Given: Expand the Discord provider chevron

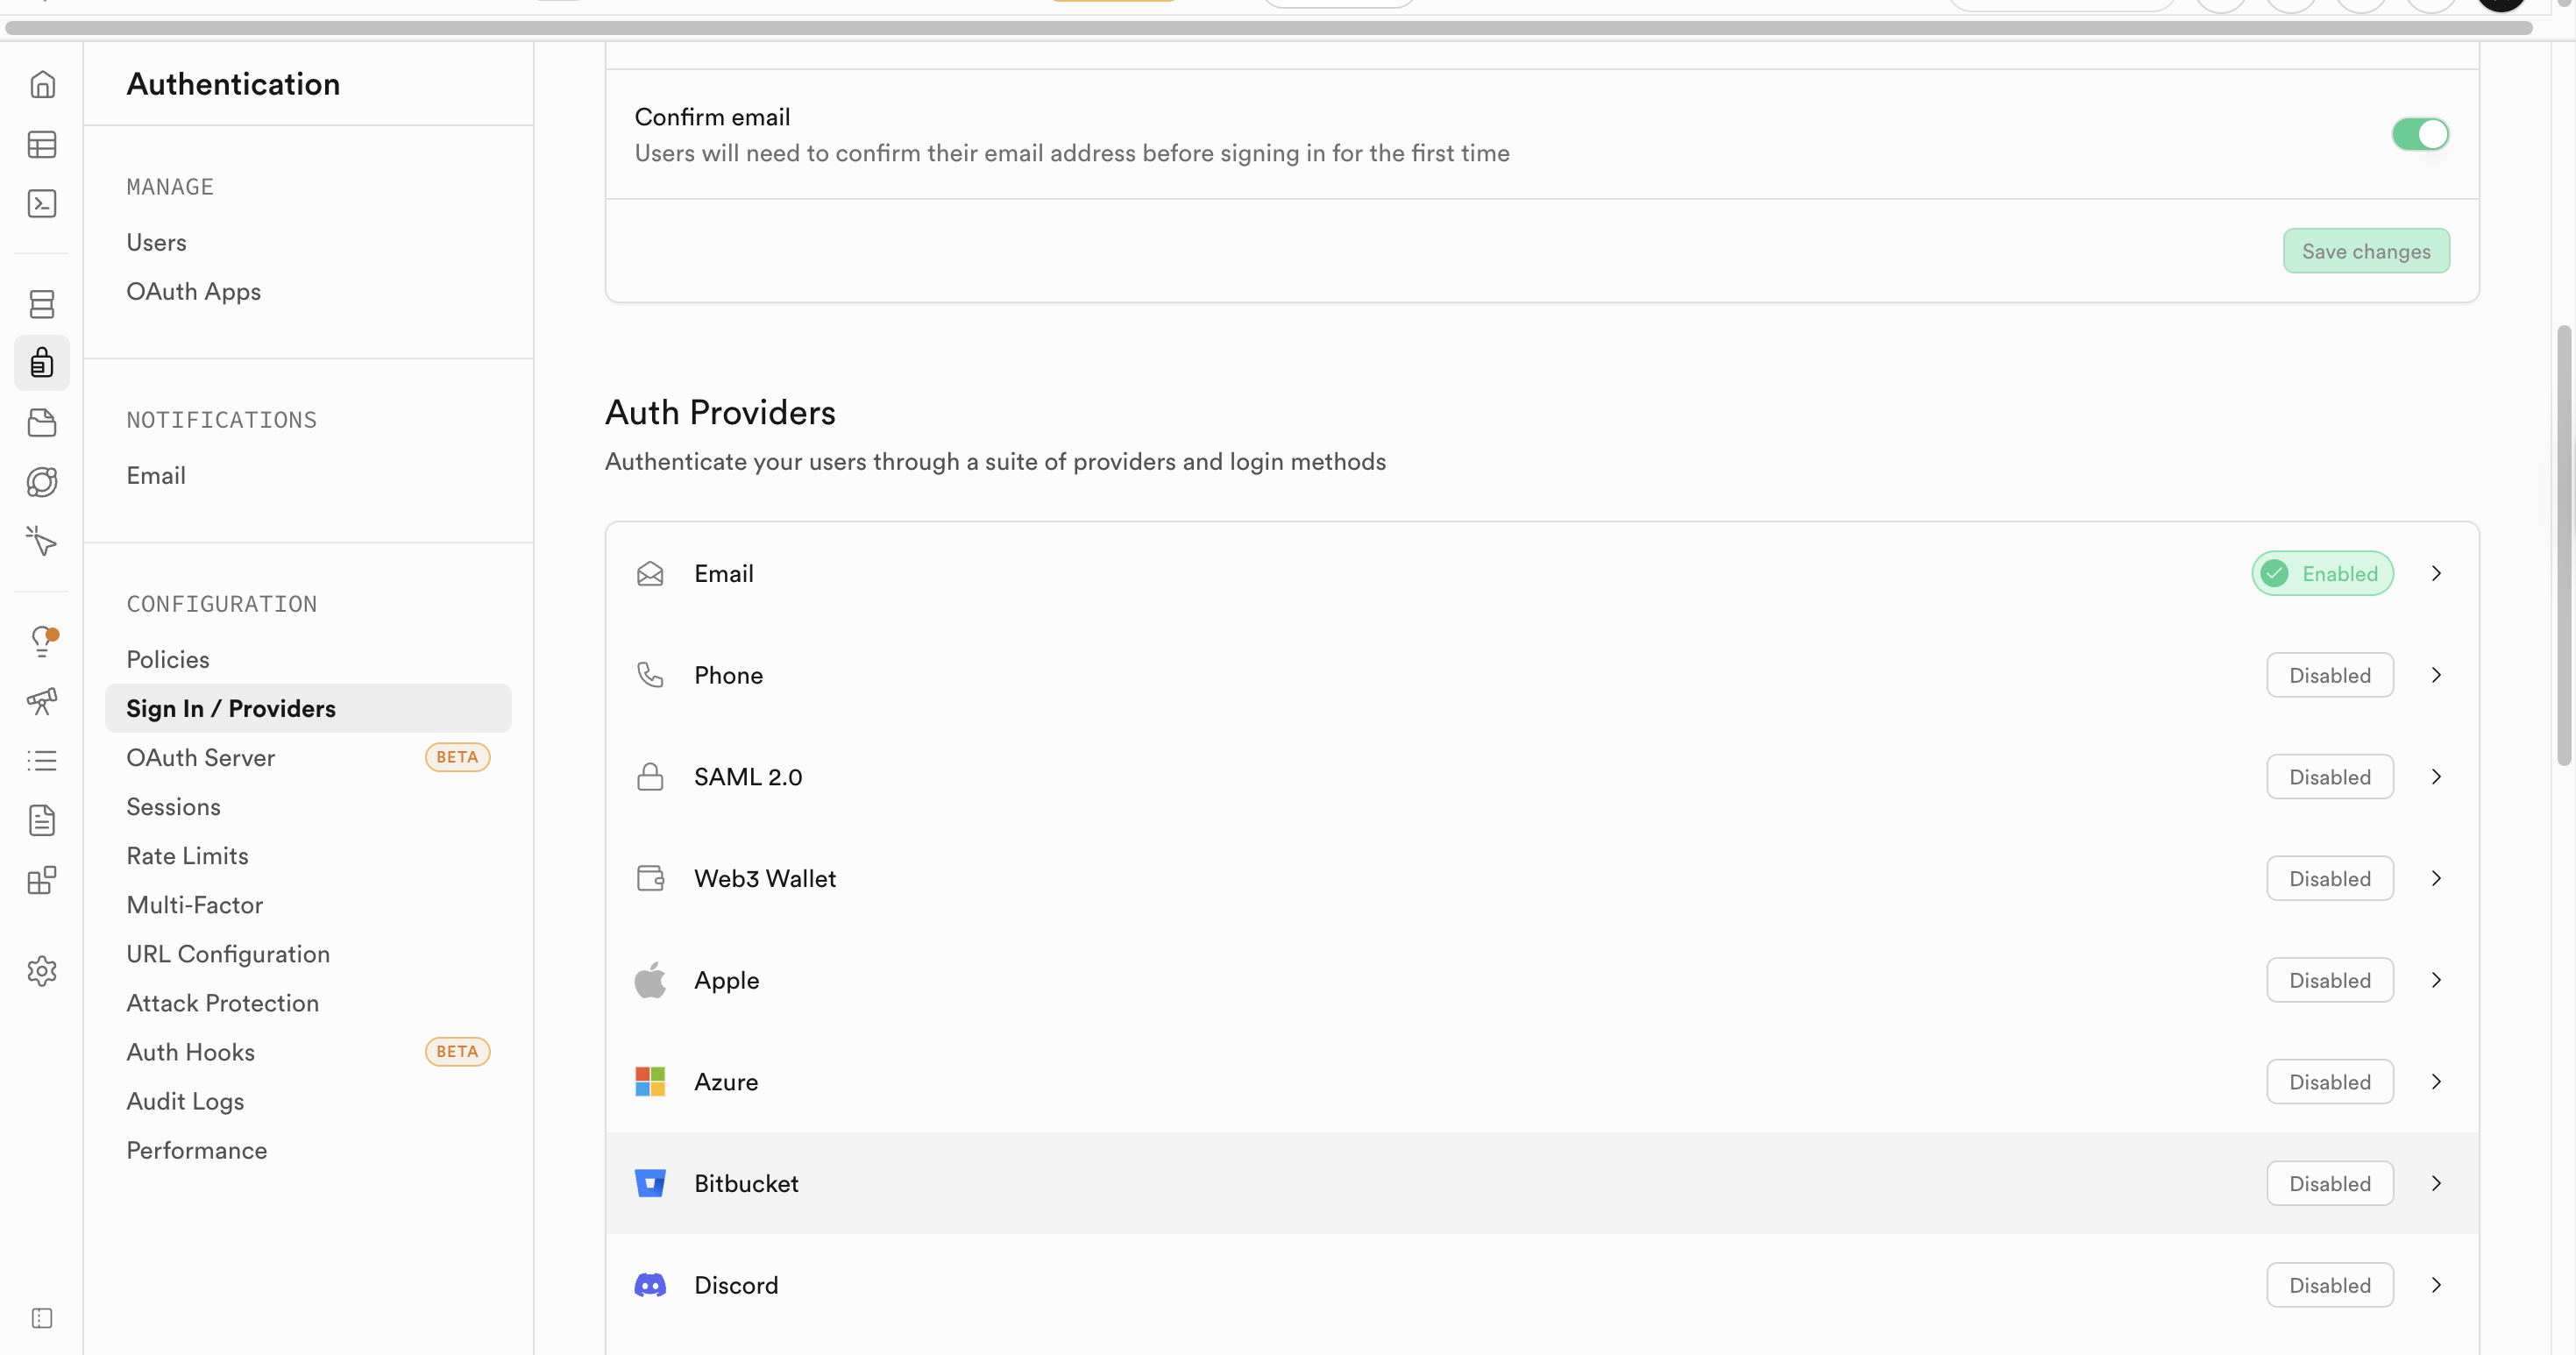Looking at the screenshot, I should pyautogui.click(x=2436, y=1285).
